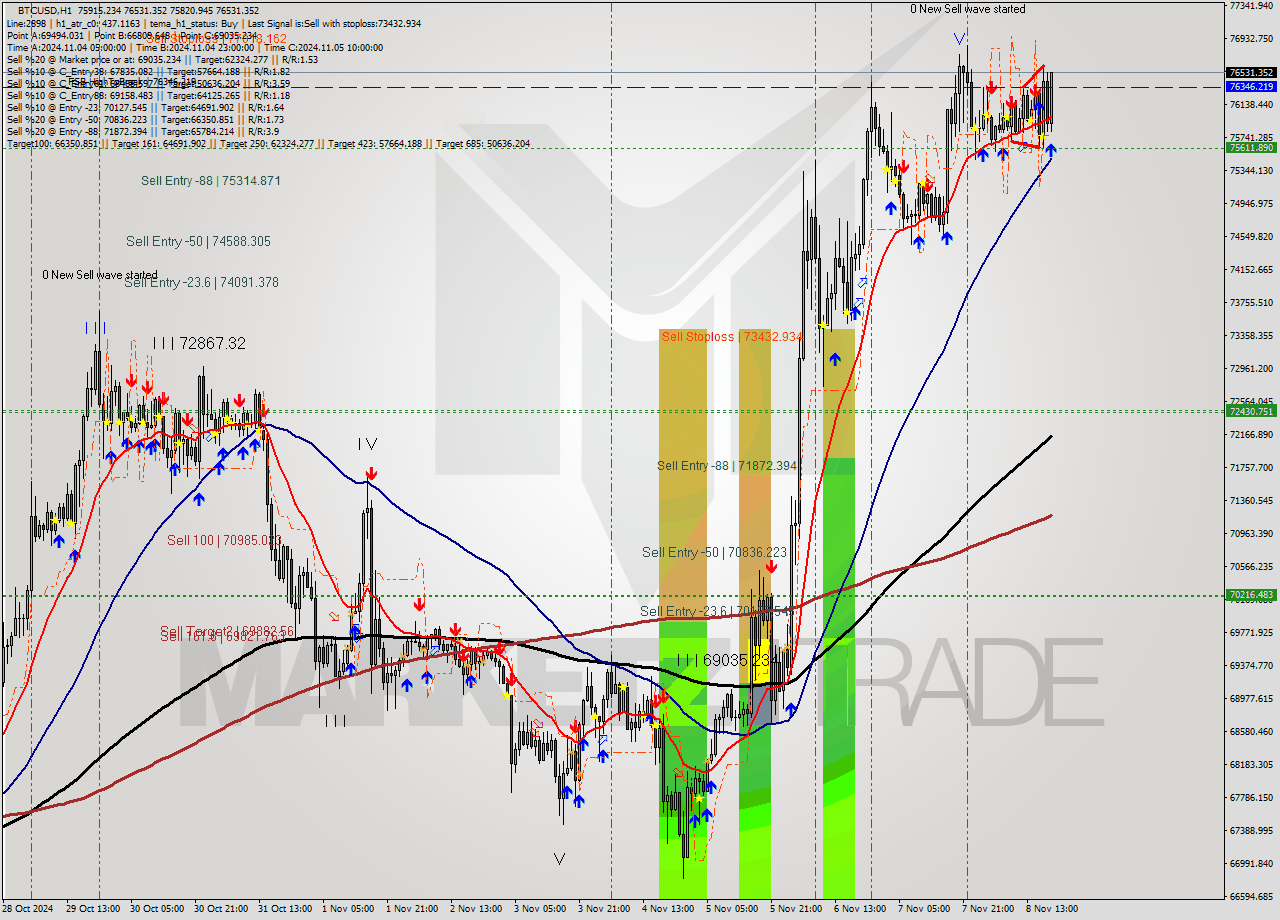This screenshot has width=1280, height=920.
Task: Click the green level tag 72430.751
Action: coord(1251,411)
